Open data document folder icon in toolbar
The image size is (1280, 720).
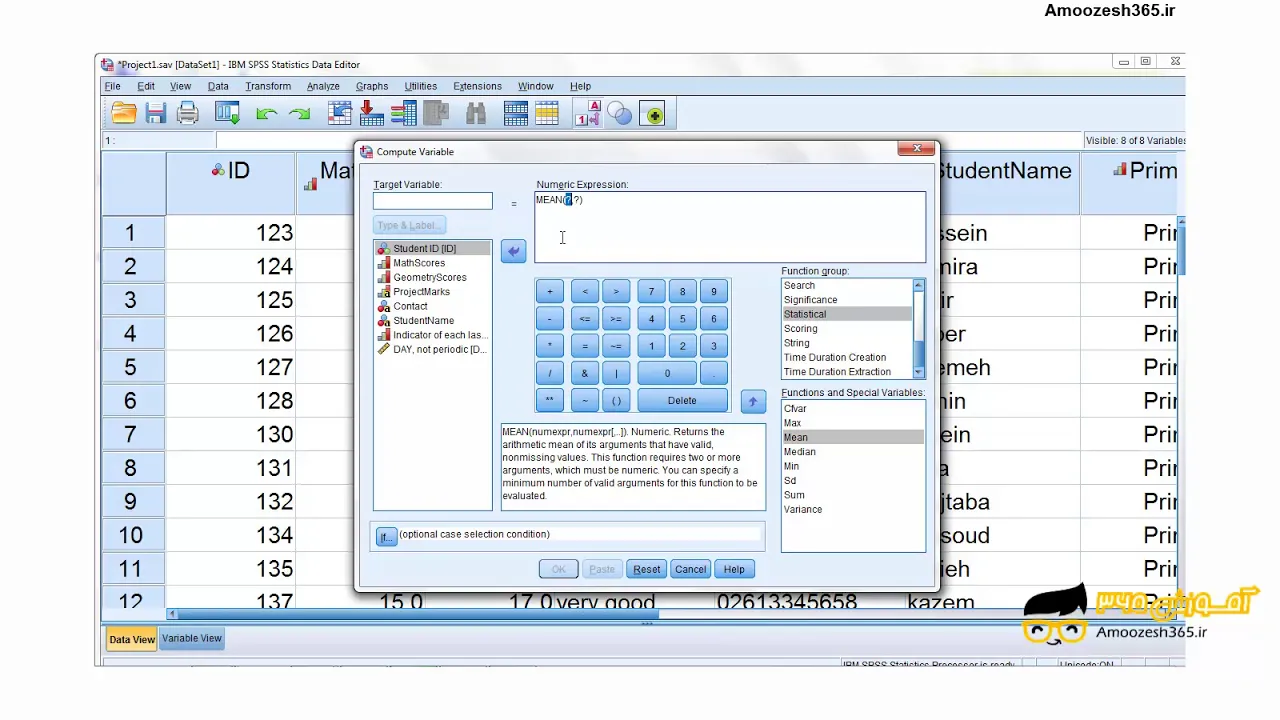[124, 114]
